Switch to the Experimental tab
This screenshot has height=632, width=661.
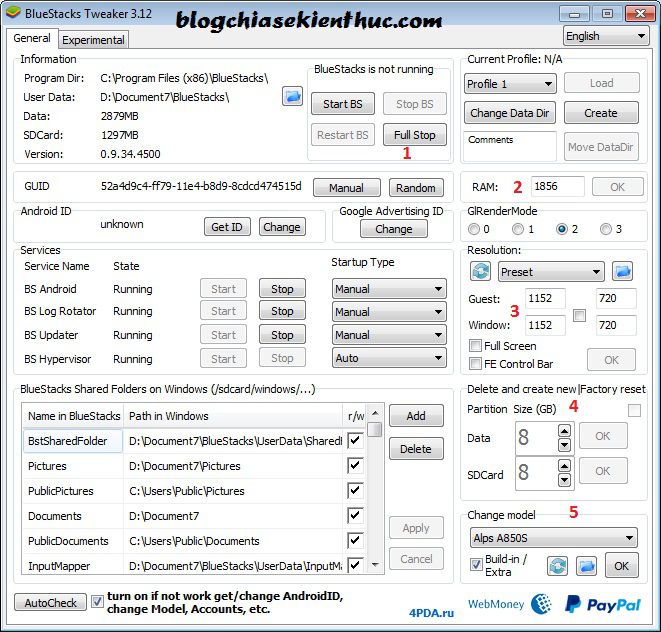point(93,40)
